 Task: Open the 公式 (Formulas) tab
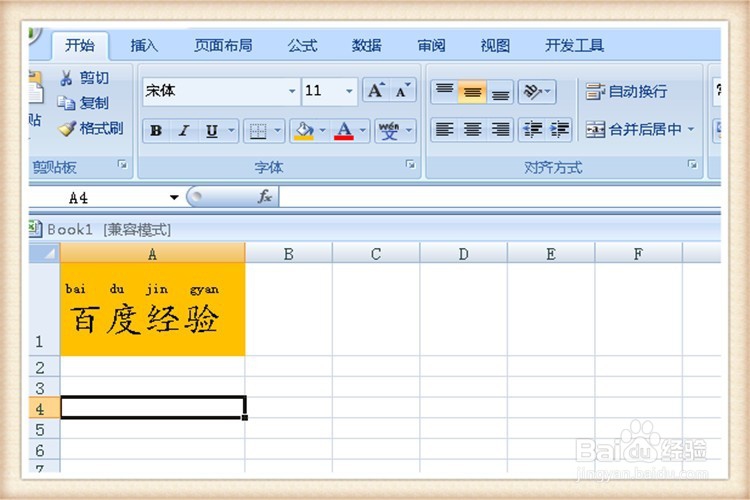pos(302,45)
